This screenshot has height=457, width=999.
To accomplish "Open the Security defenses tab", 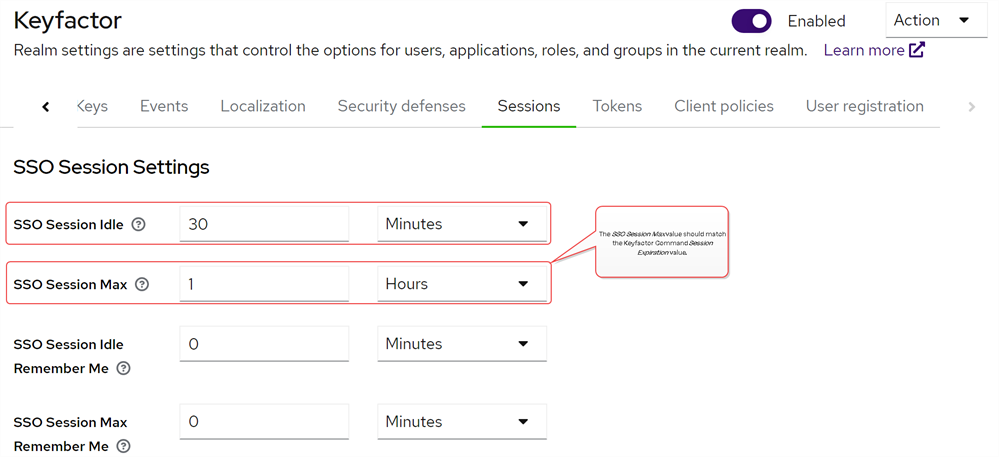I will pos(401,106).
